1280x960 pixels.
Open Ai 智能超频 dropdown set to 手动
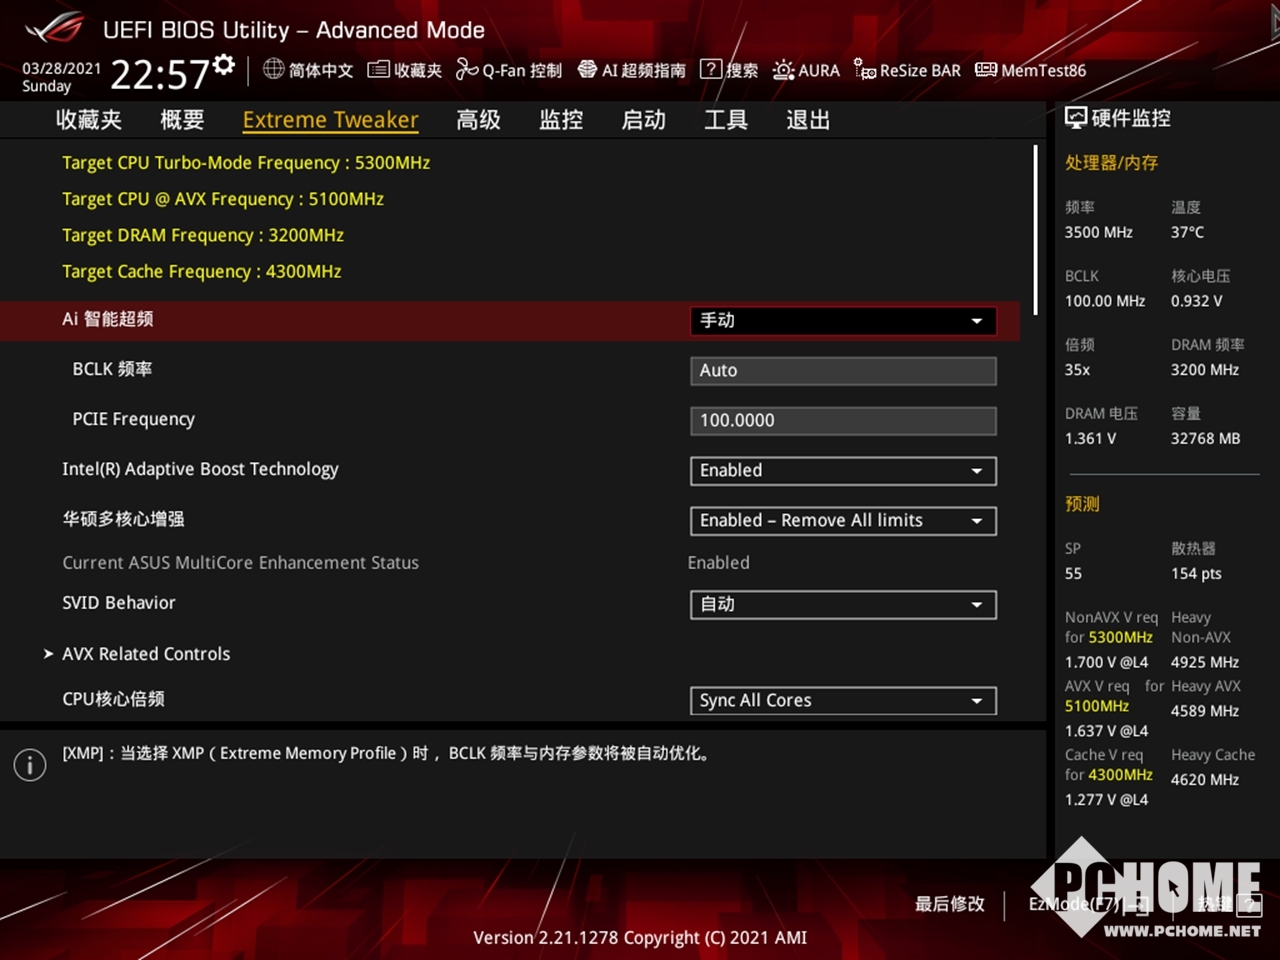(842, 321)
